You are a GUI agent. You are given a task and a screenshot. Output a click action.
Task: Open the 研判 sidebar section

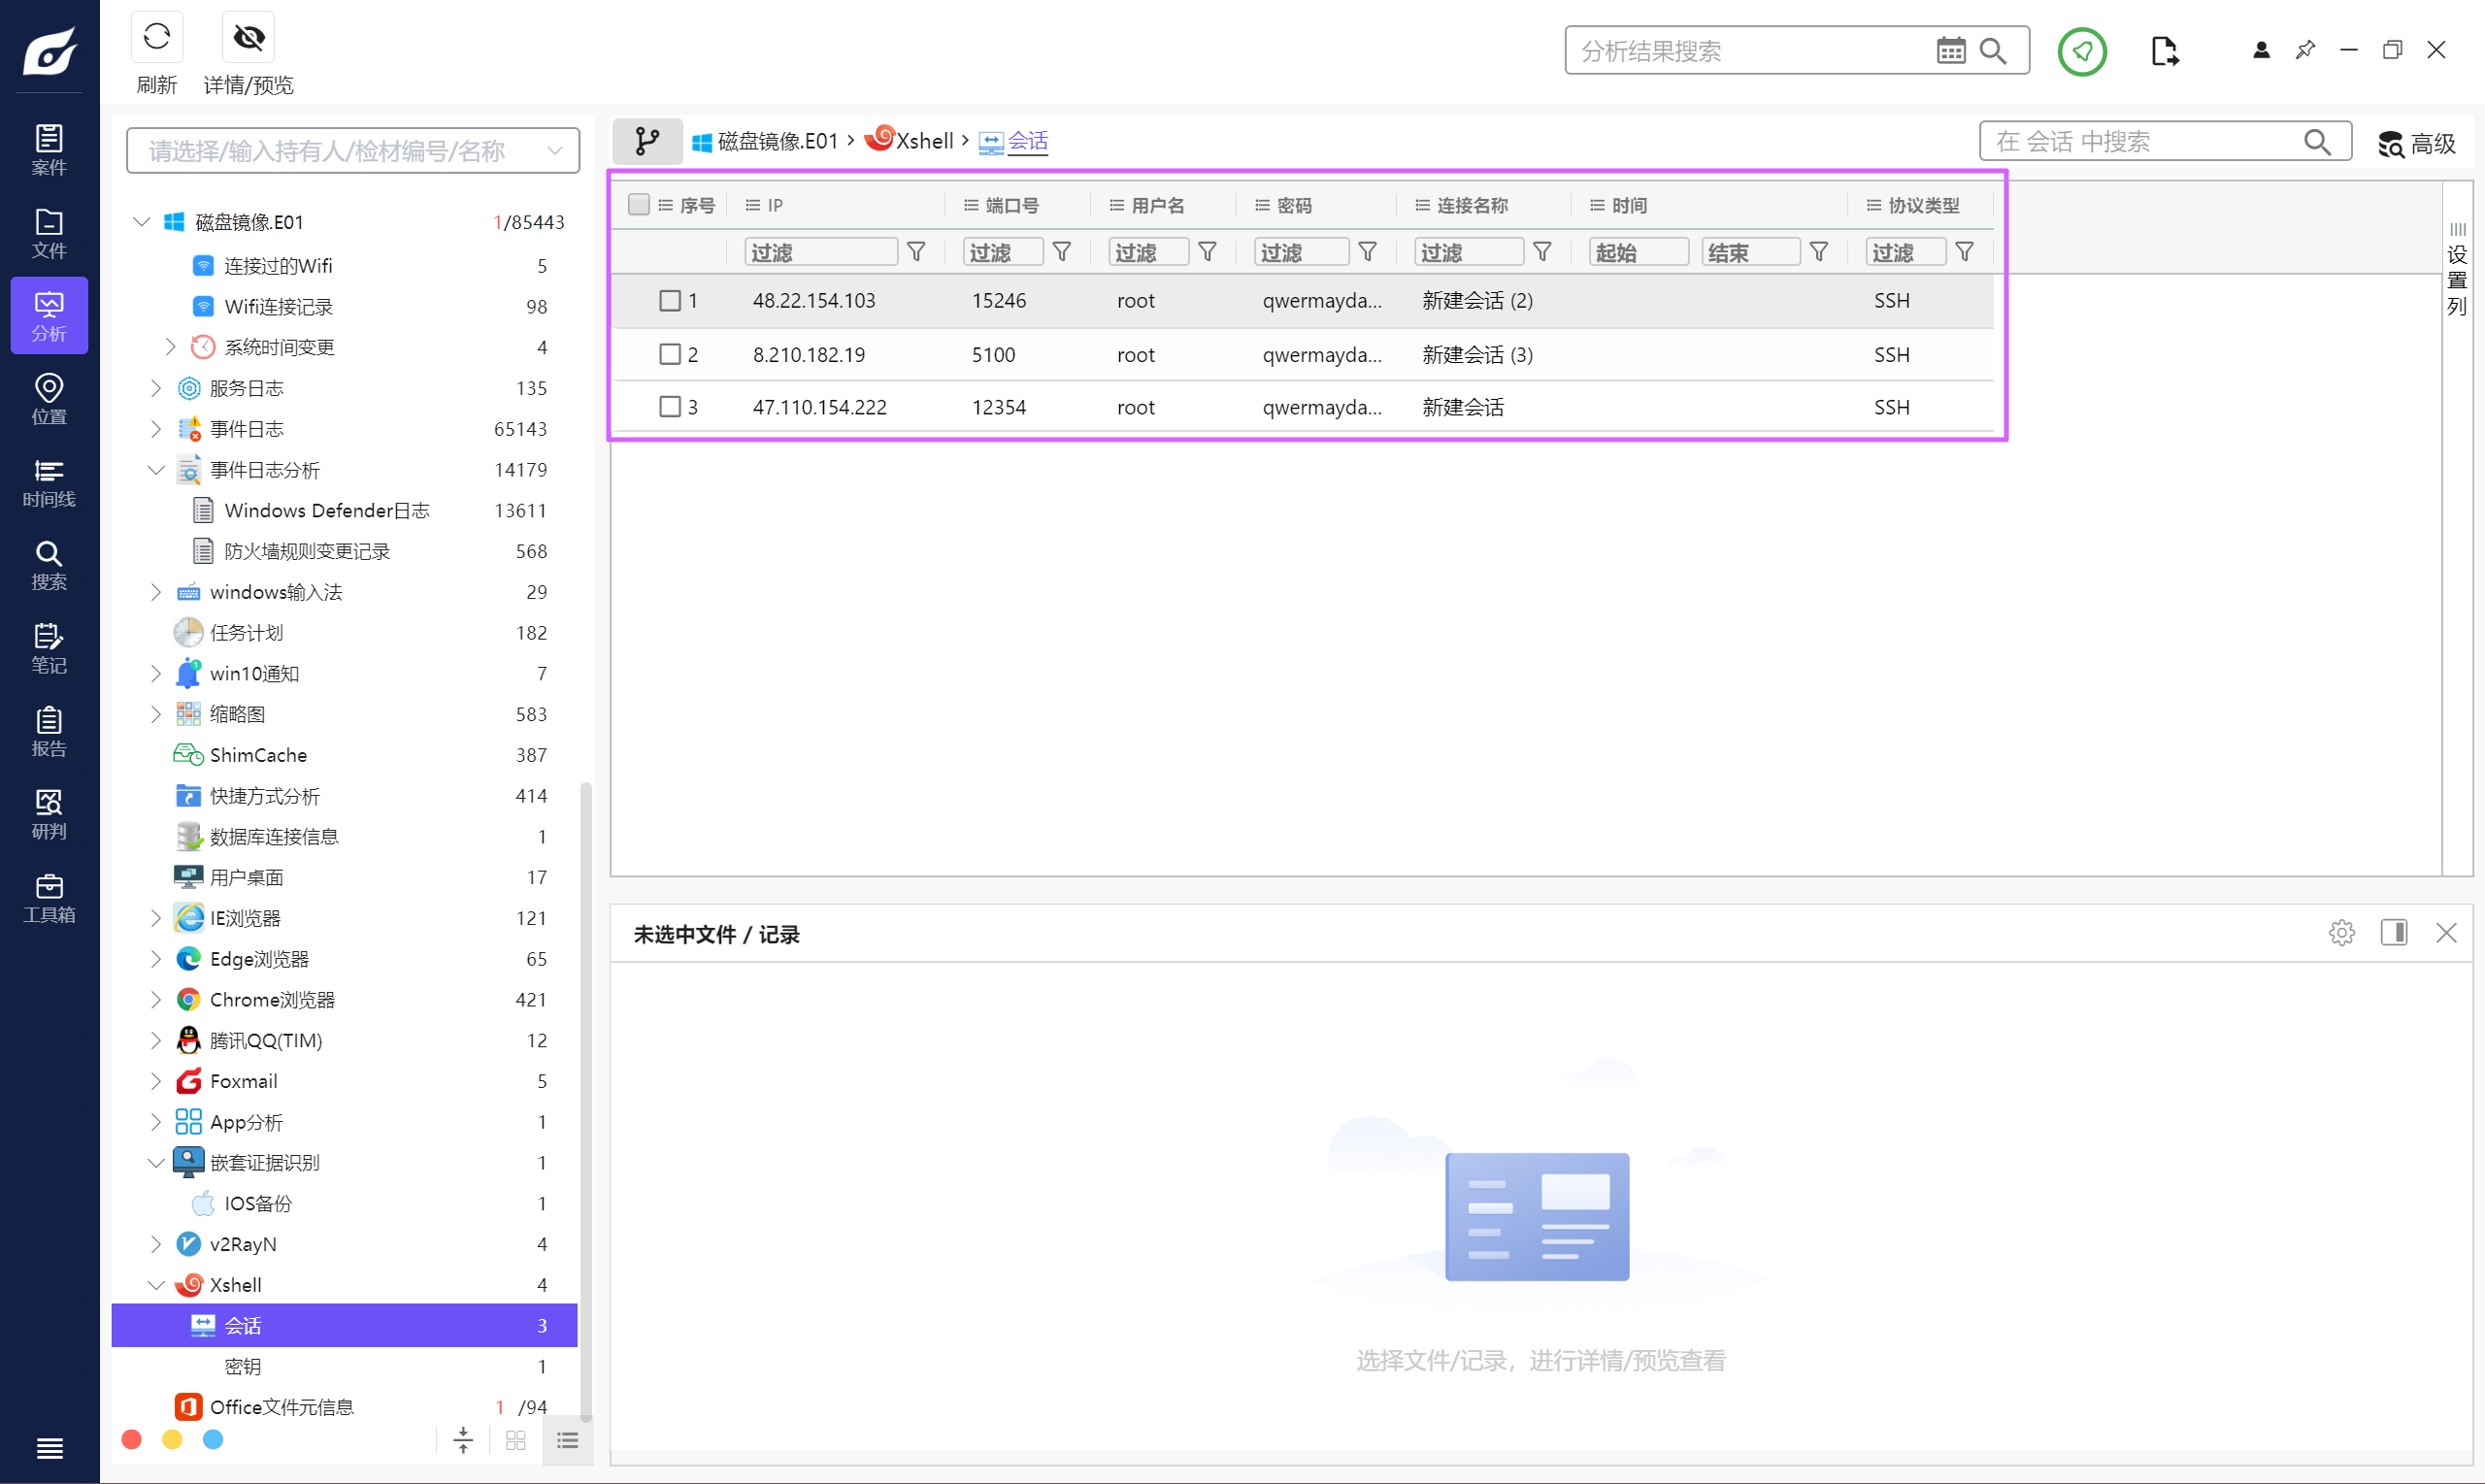(49, 814)
